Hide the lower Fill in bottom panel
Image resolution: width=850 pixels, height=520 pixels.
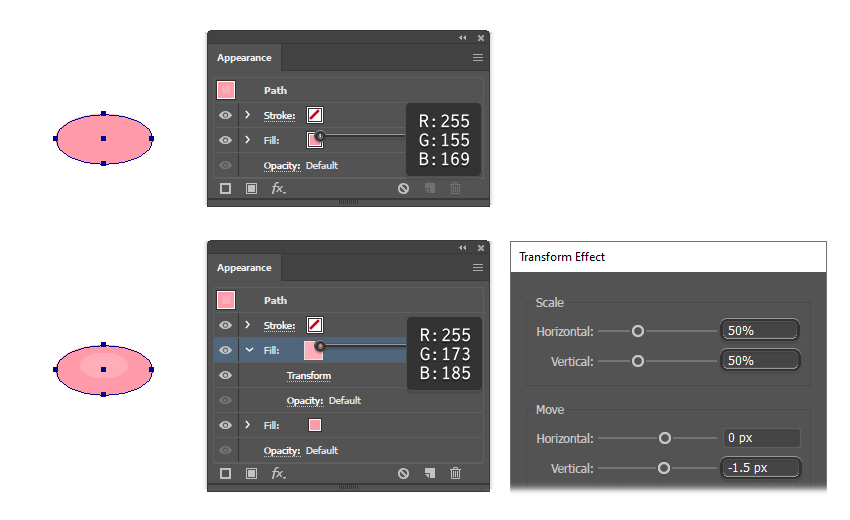(x=225, y=425)
